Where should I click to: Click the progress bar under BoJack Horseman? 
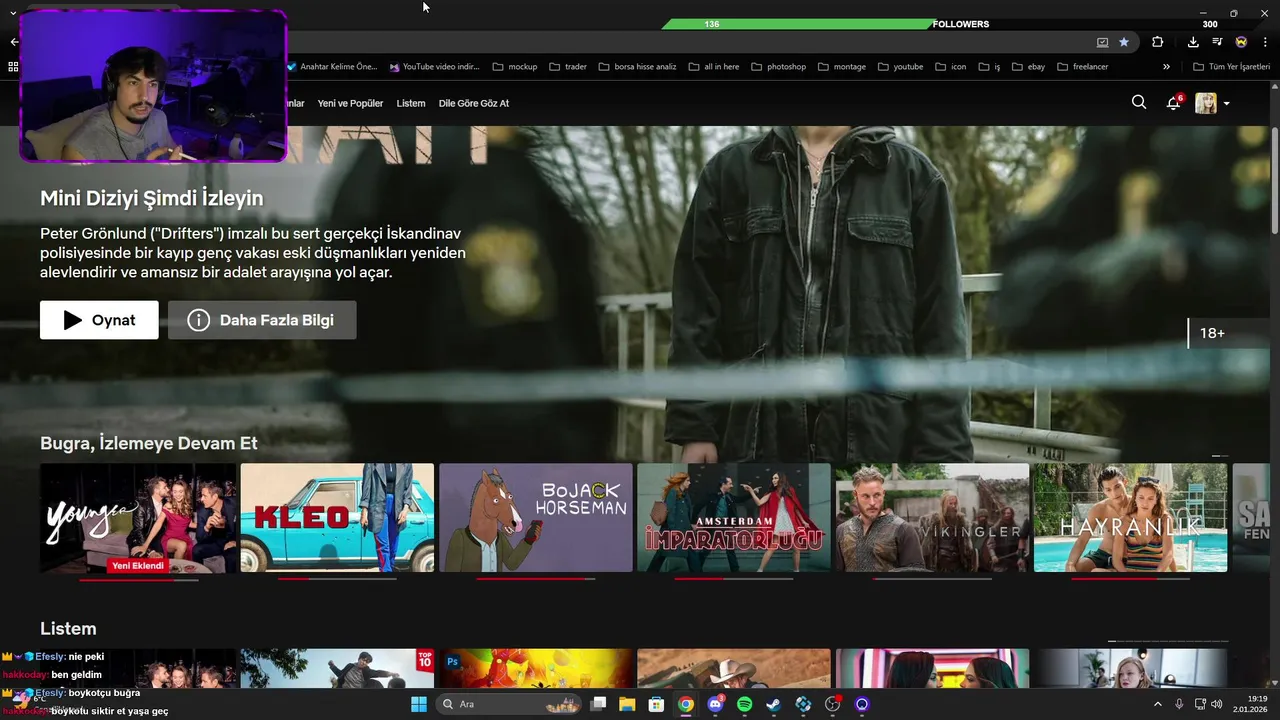[535, 578]
